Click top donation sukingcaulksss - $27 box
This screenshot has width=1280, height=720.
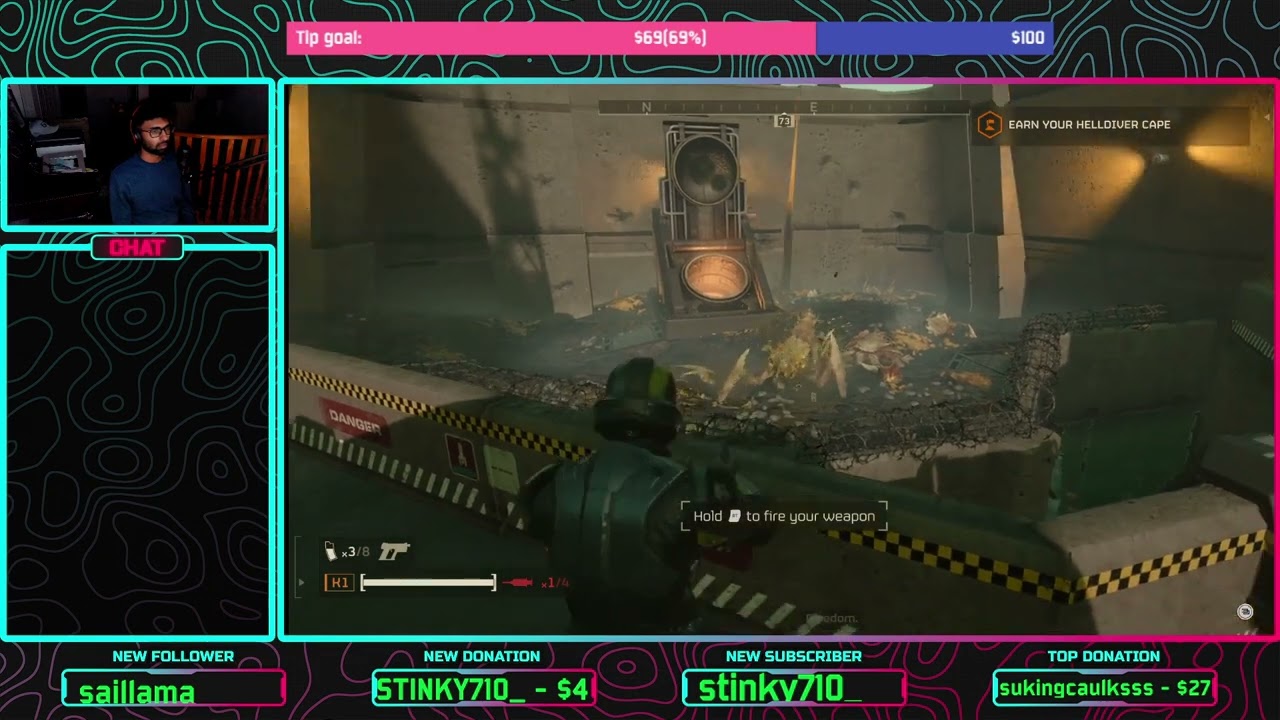[x=1104, y=687]
